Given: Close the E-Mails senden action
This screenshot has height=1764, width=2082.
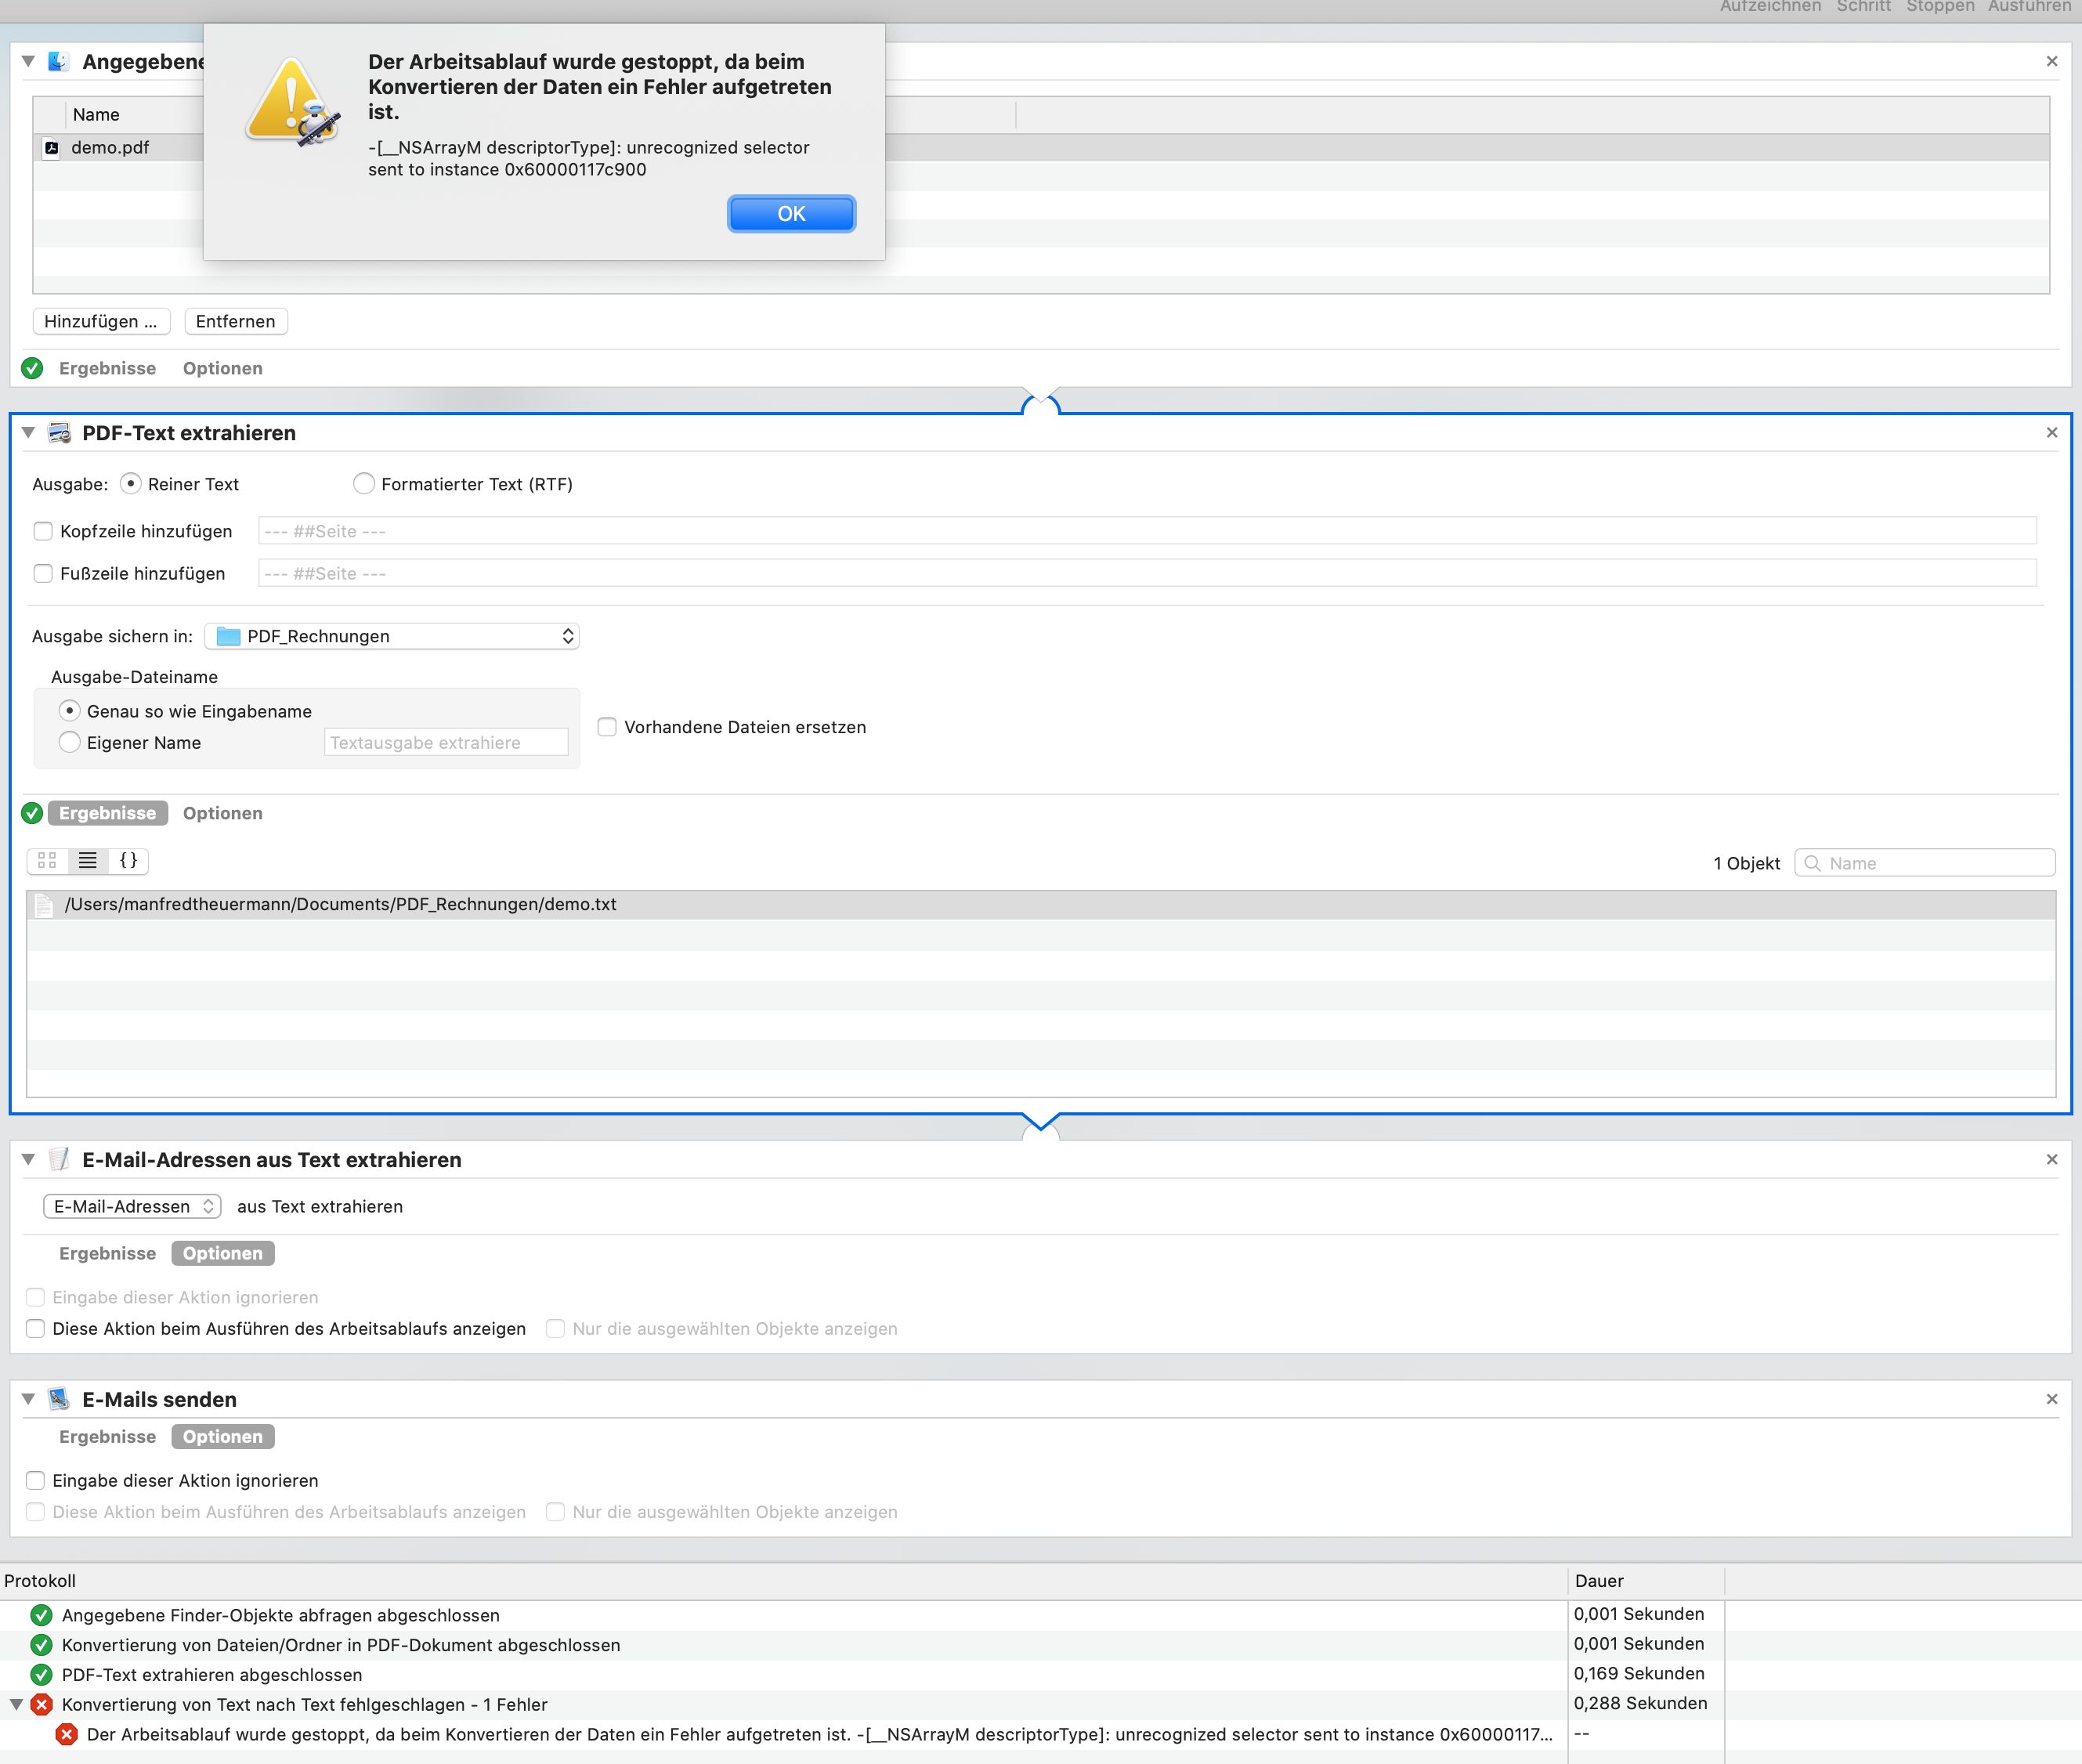Looking at the screenshot, I should 2052,1399.
